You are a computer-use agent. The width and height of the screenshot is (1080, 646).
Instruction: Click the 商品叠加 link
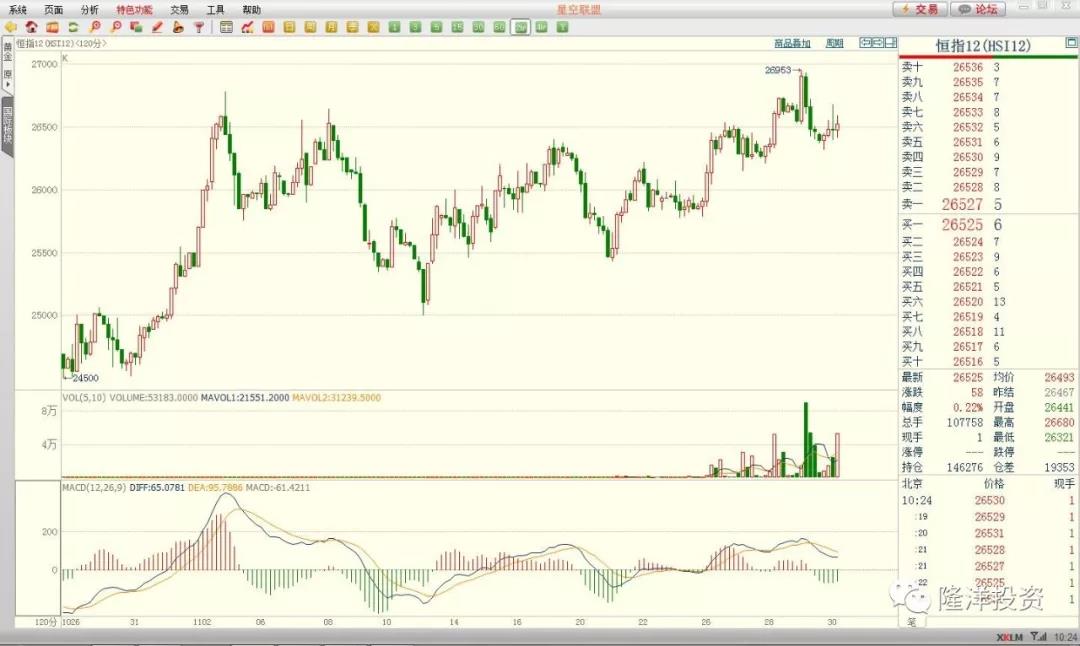pos(792,43)
